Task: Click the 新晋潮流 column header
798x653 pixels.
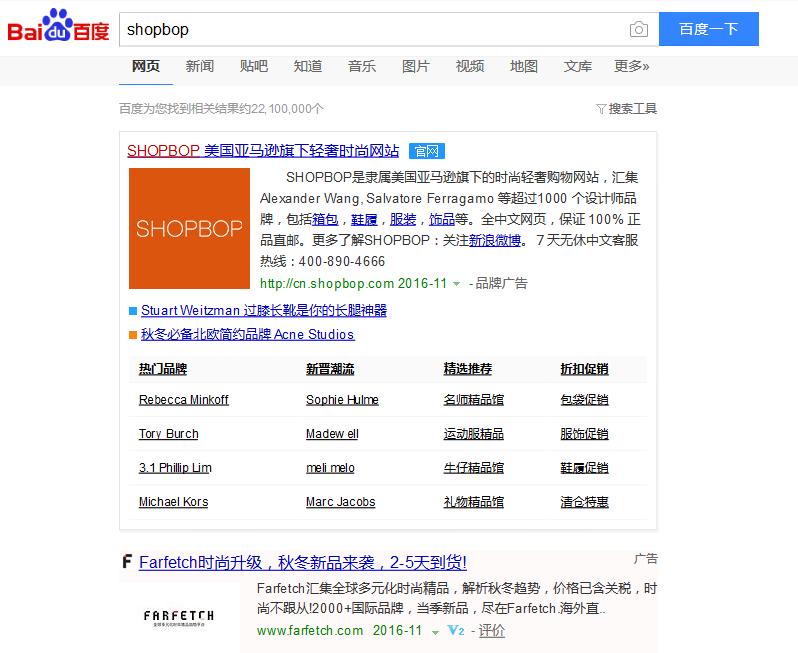Action: click(330, 369)
